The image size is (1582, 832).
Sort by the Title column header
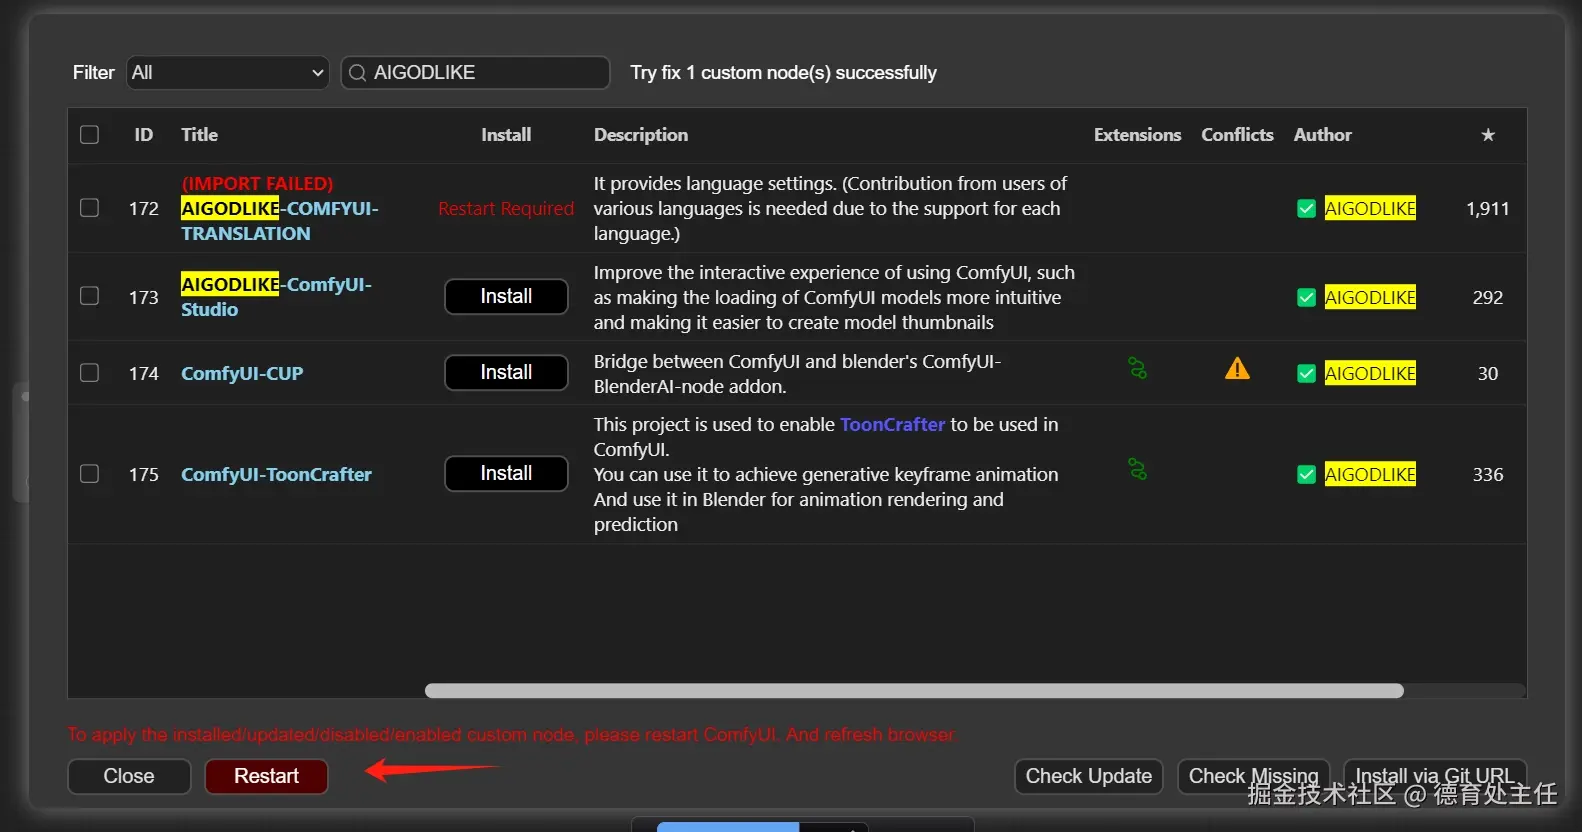[199, 135]
